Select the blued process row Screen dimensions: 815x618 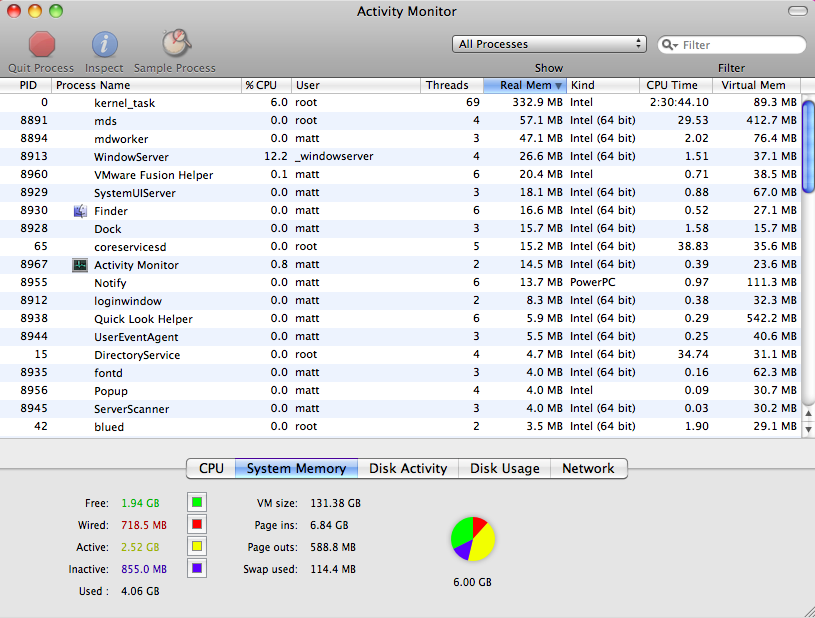(x=400, y=427)
